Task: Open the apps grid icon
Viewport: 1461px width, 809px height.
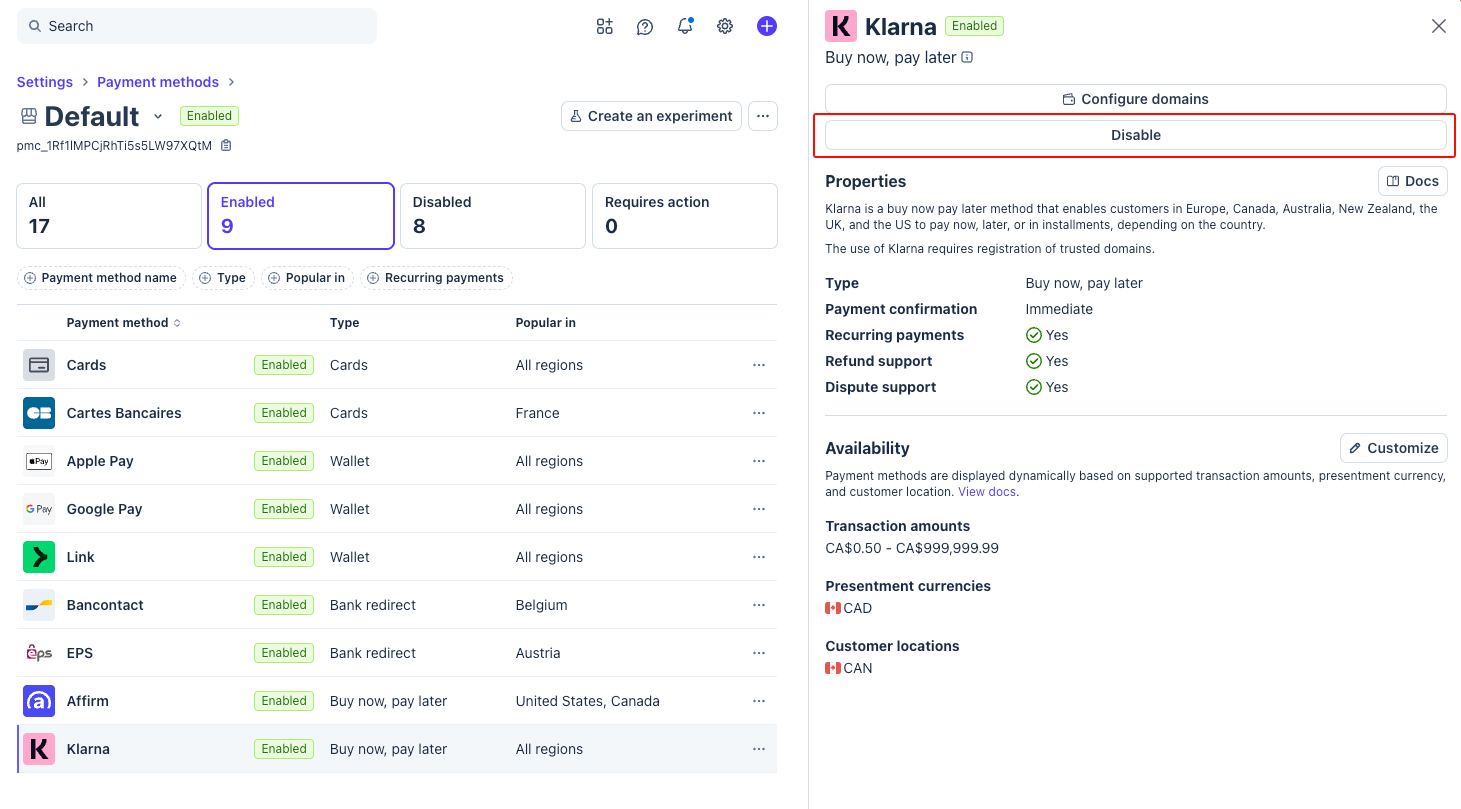Action: 604,27
